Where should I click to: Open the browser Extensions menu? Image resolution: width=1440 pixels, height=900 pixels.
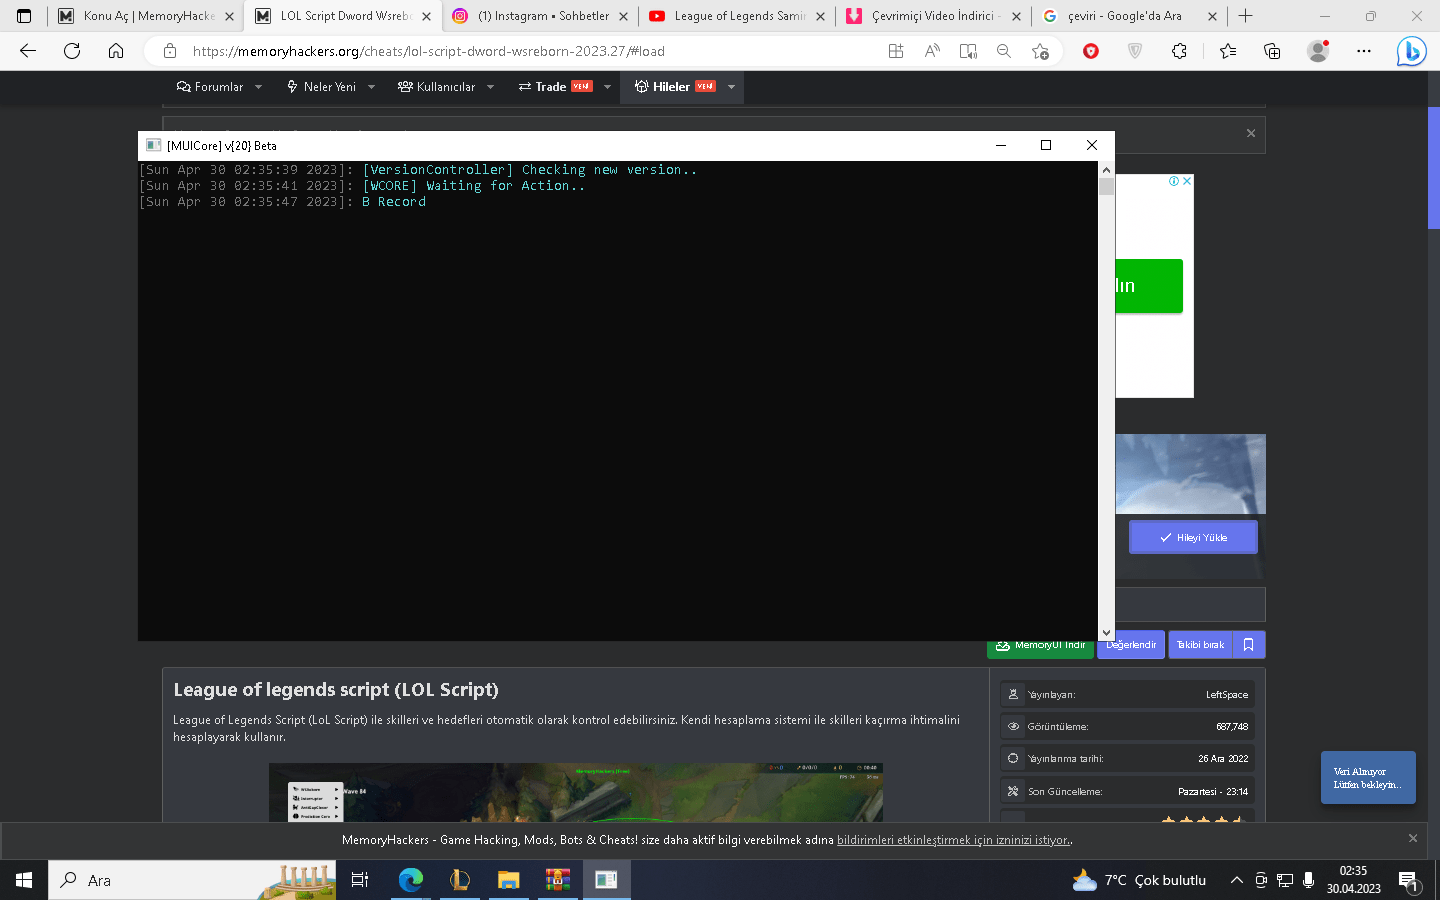tap(1180, 51)
